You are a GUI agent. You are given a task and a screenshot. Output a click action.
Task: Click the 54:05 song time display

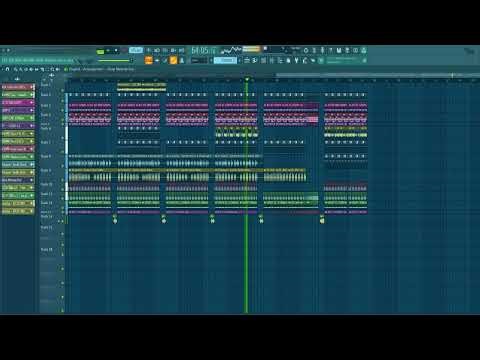pyautogui.click(x=203, y=51)
